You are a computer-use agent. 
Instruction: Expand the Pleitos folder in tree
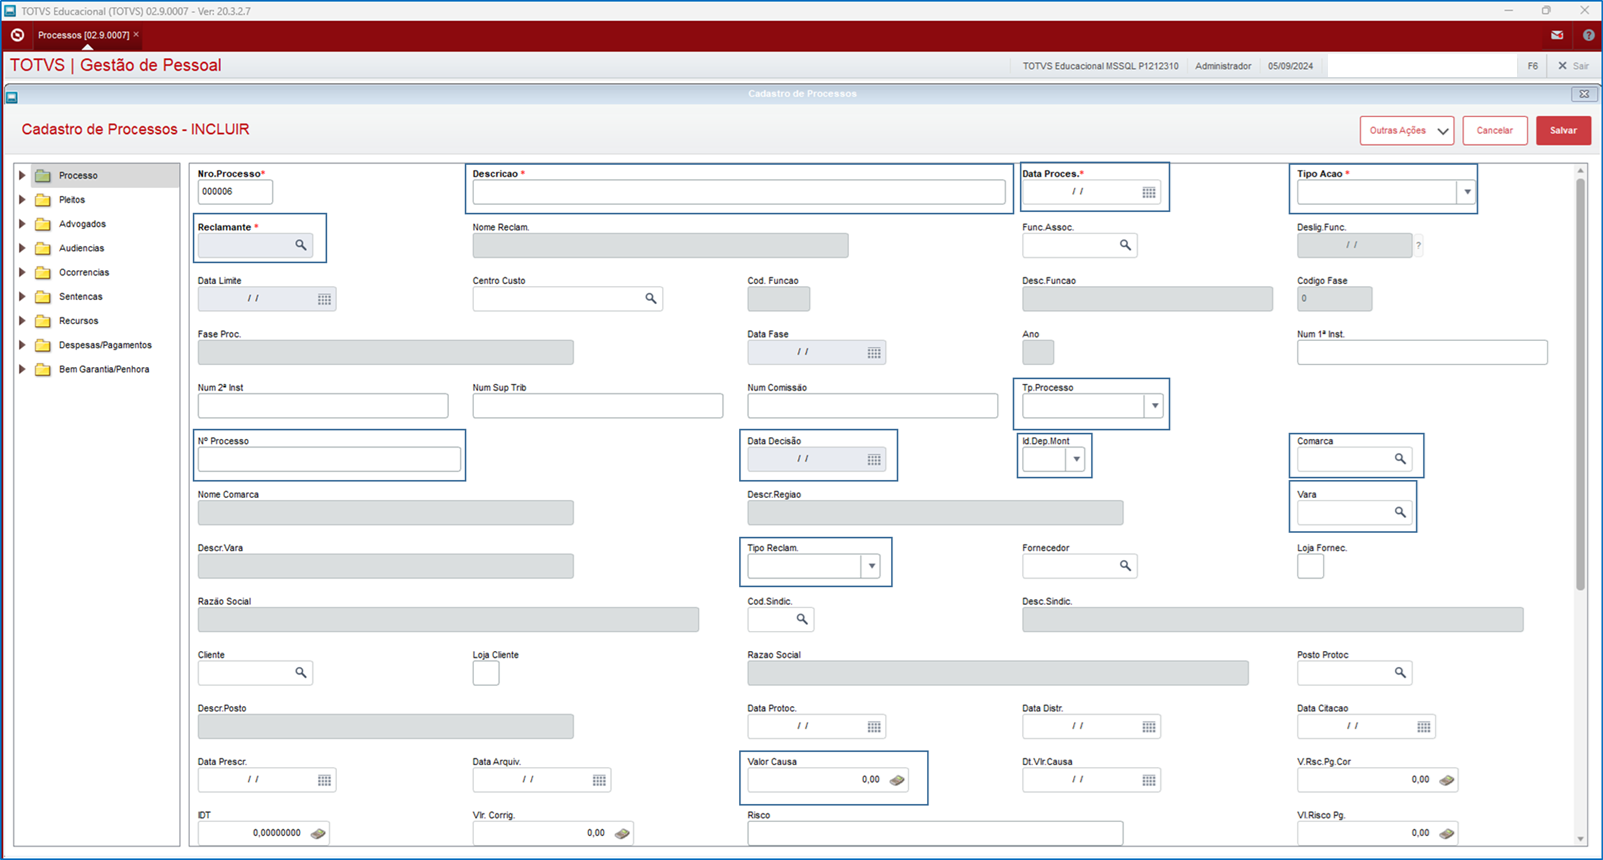coord(22,200)
